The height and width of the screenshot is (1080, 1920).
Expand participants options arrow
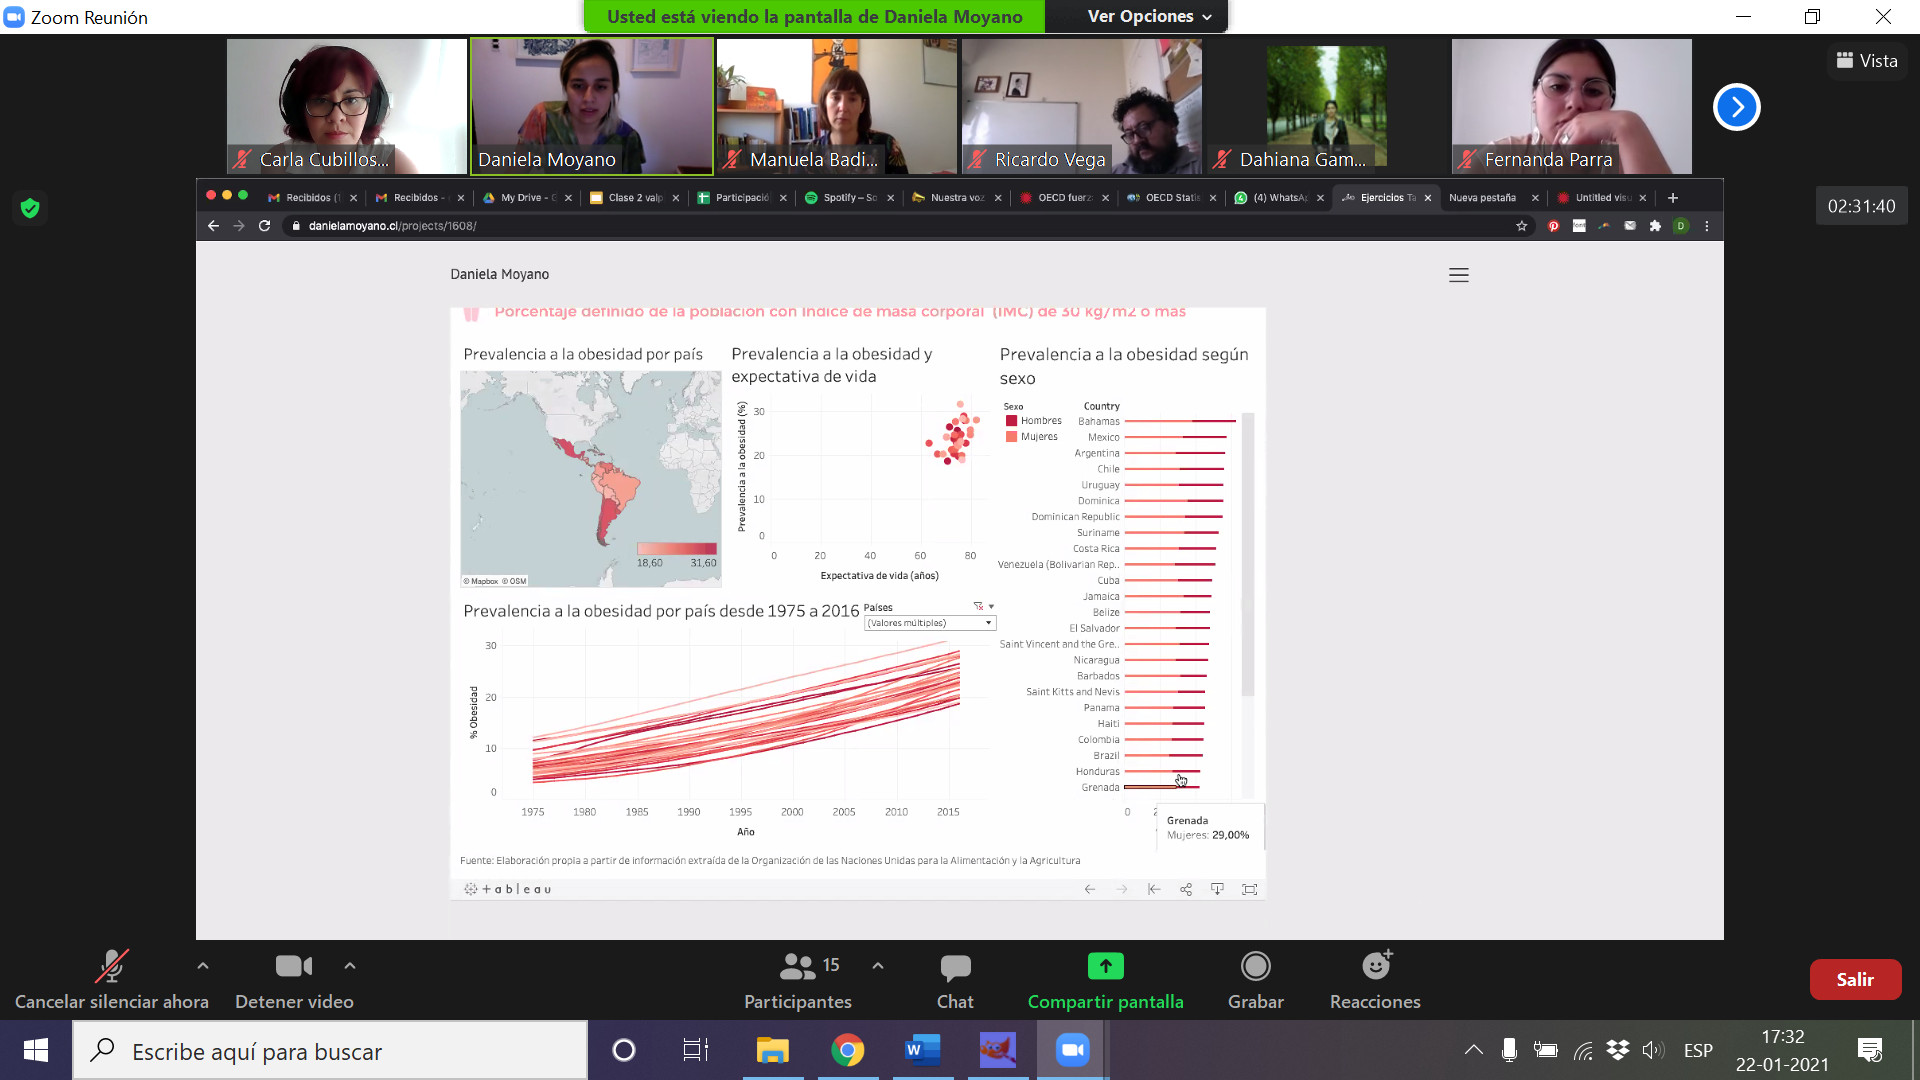(x=878, y=966)
